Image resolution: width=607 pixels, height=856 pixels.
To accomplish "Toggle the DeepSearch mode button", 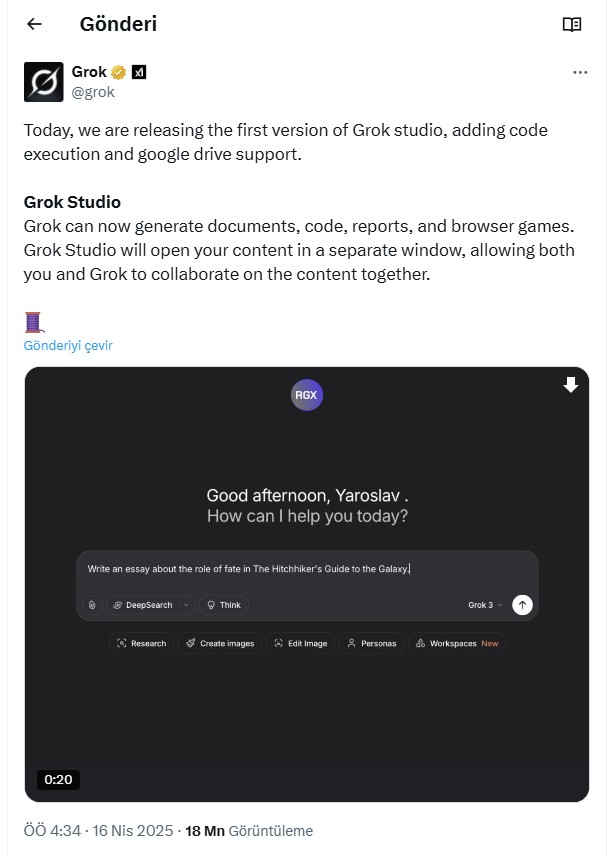I will click(143, 605).
